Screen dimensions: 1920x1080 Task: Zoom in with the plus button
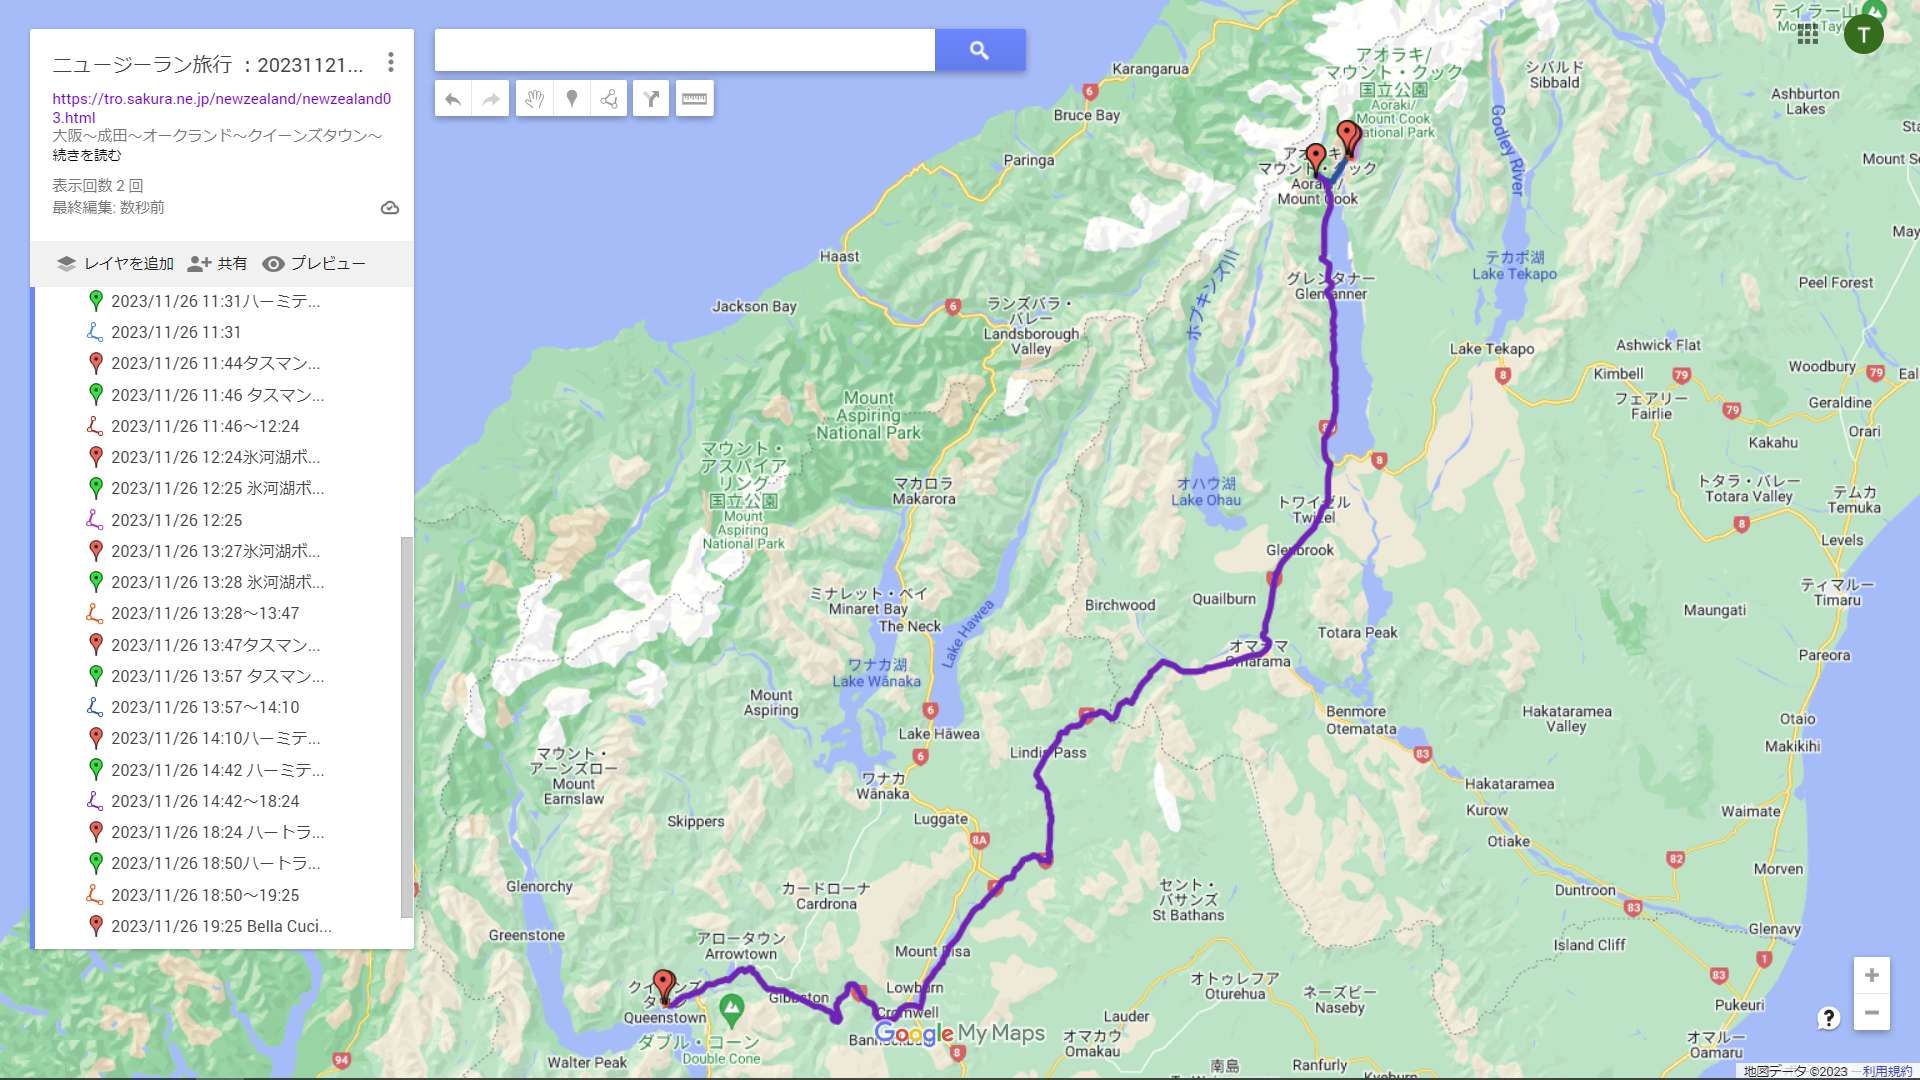[x=1871, y=975]
